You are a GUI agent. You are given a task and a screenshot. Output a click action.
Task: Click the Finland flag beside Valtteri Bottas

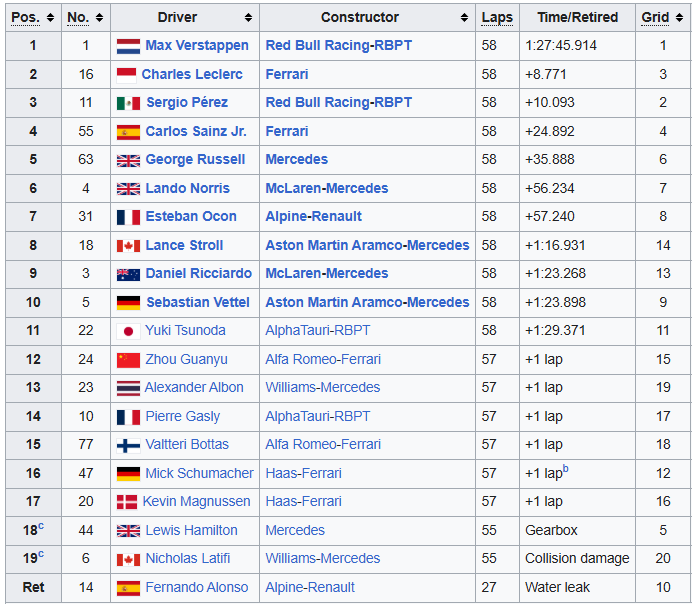(x=128, y=446)
